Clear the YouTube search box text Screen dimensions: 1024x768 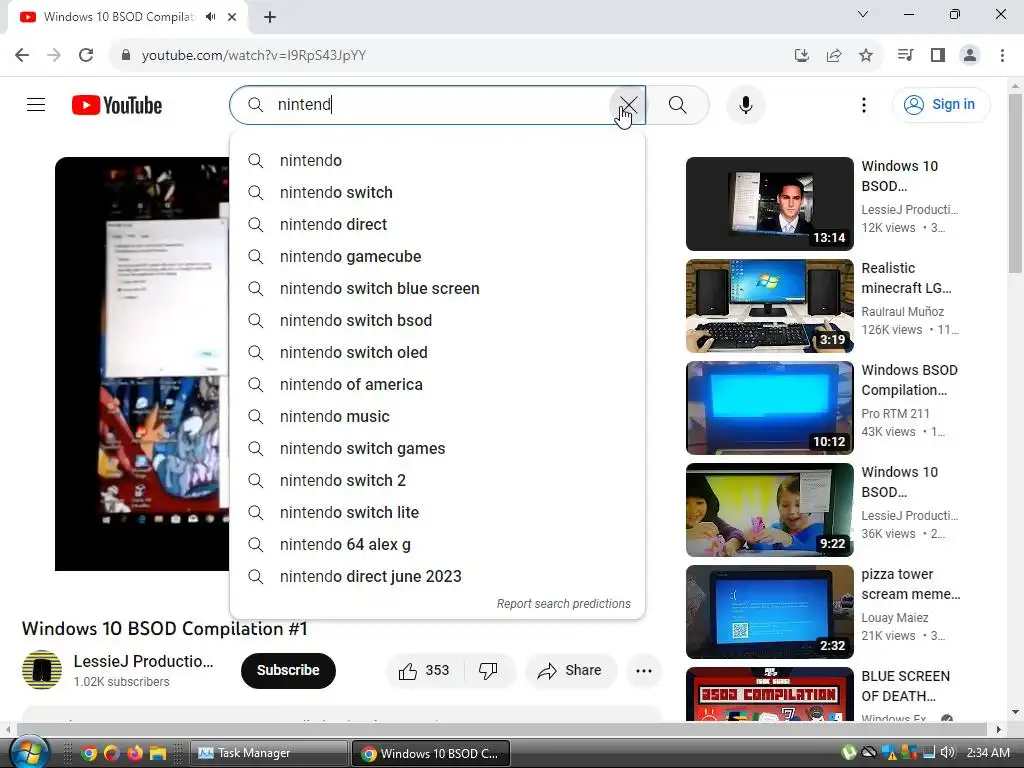point(628,104)
